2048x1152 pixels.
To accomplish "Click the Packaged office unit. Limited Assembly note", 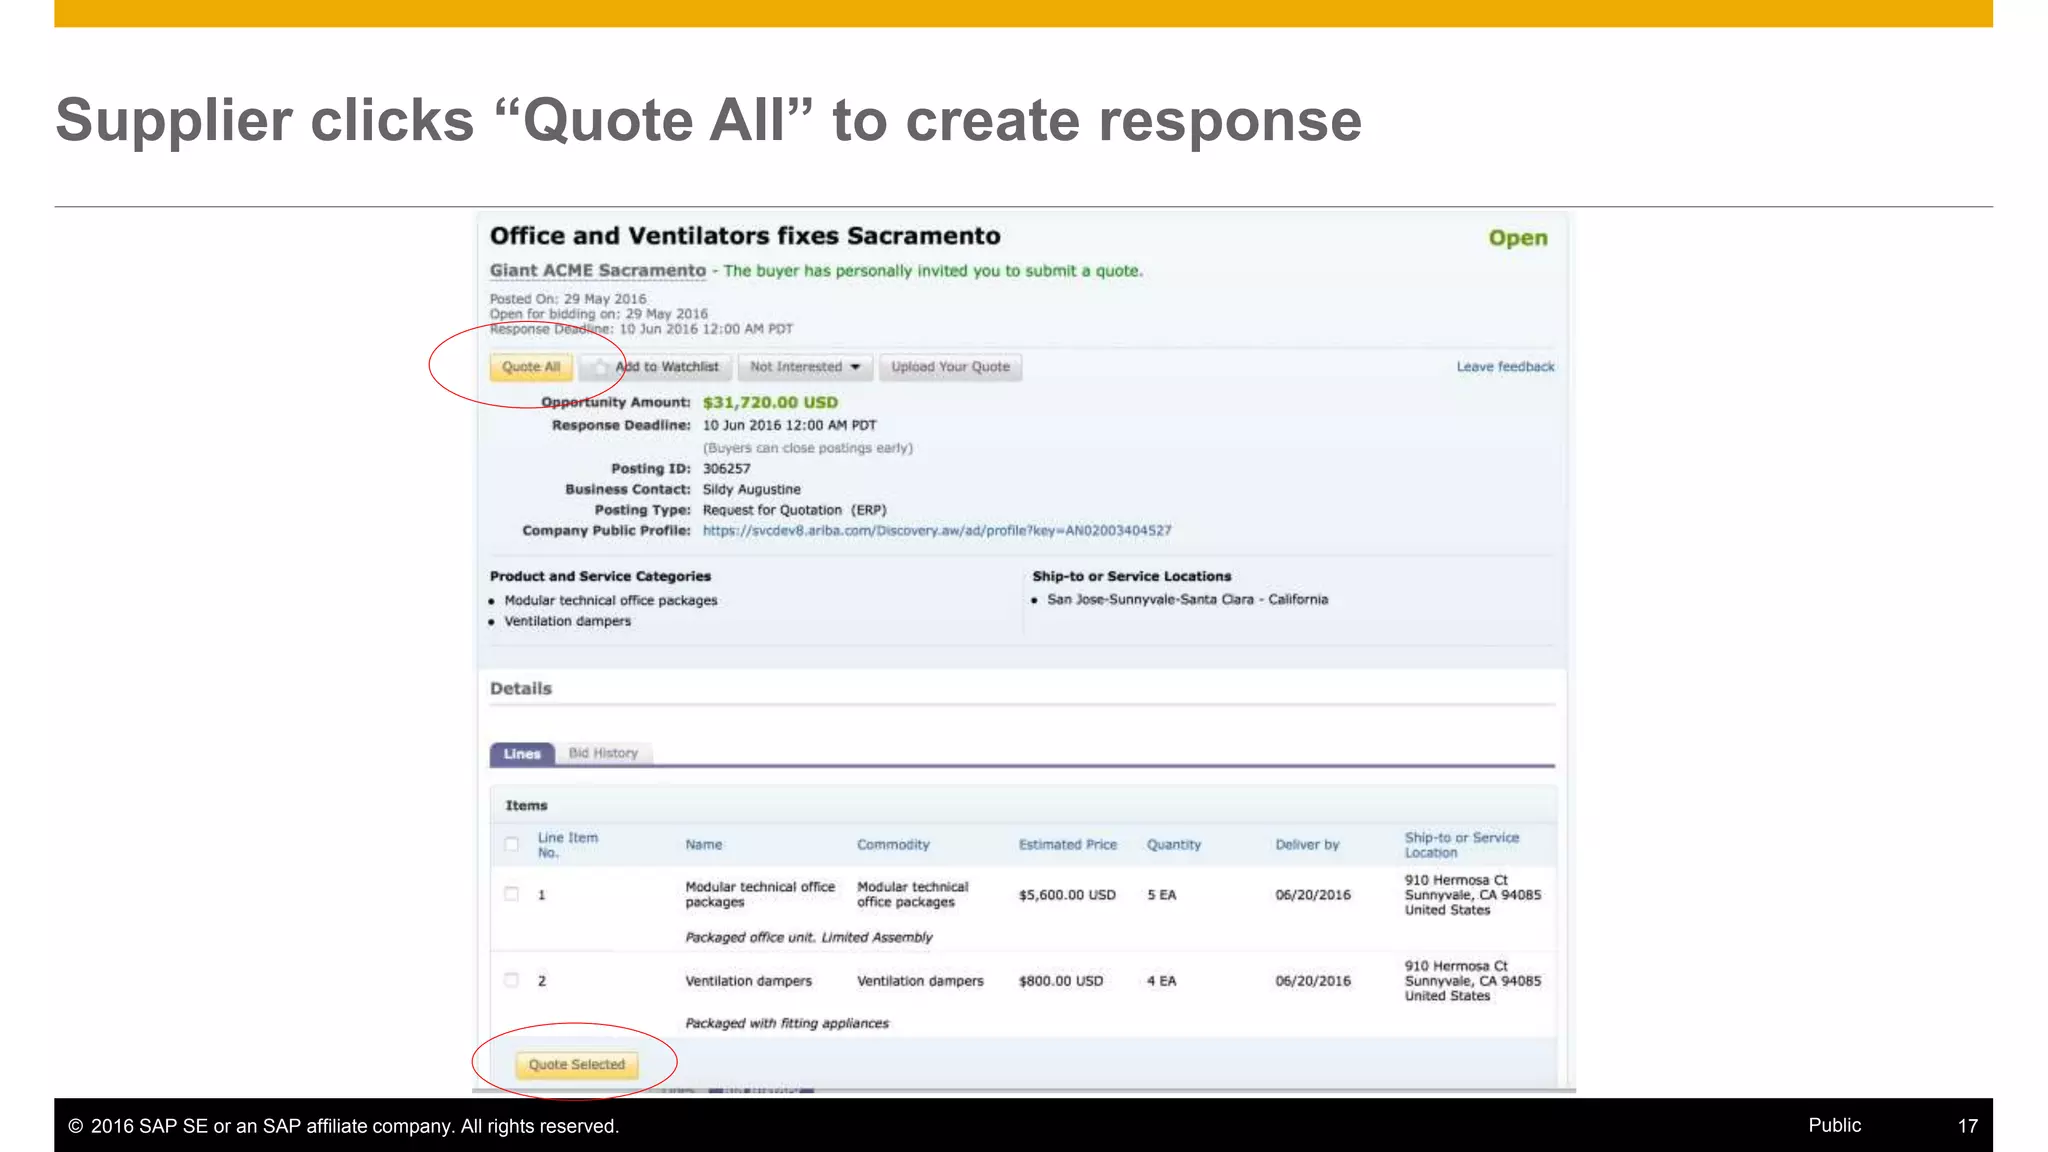I will [x=808, y=937].
